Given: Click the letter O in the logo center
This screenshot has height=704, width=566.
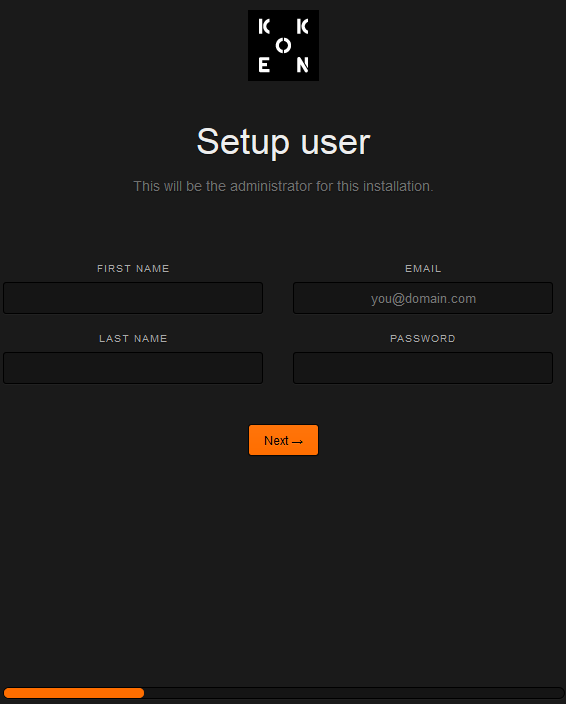Looking at the screenshot, I should [x=283, y=45].
